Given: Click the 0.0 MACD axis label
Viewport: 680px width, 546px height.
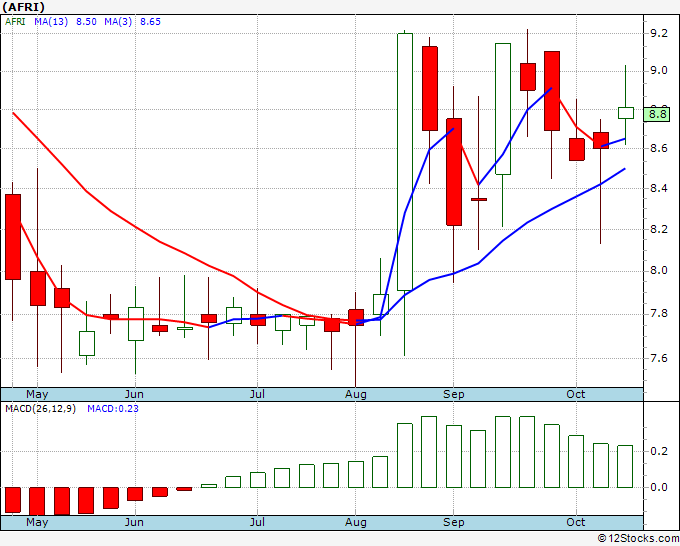Looking at the screenshot, I should coord(659,487).
